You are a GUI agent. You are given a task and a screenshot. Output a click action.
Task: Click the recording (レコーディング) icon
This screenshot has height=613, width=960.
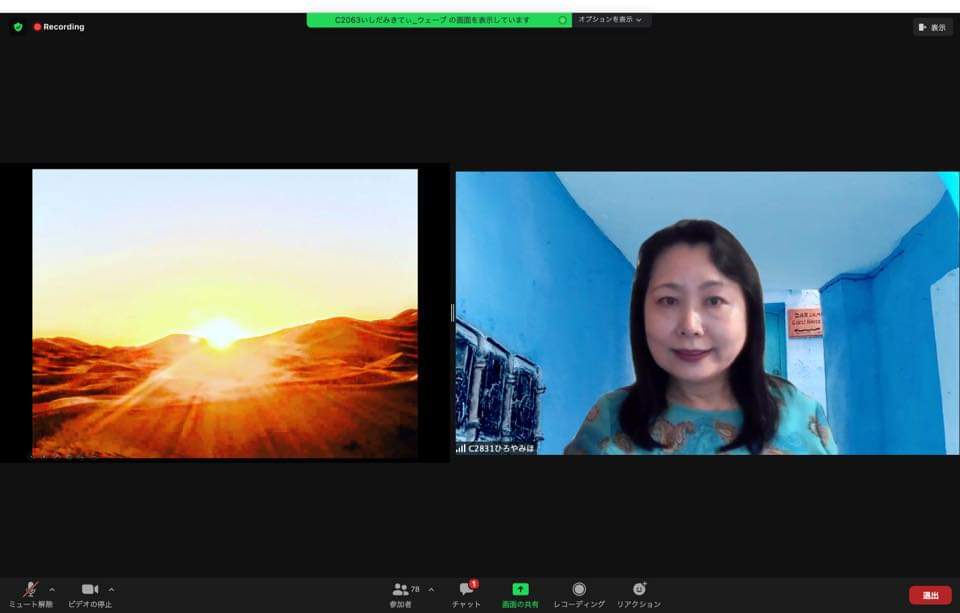(x=579, y=590)
